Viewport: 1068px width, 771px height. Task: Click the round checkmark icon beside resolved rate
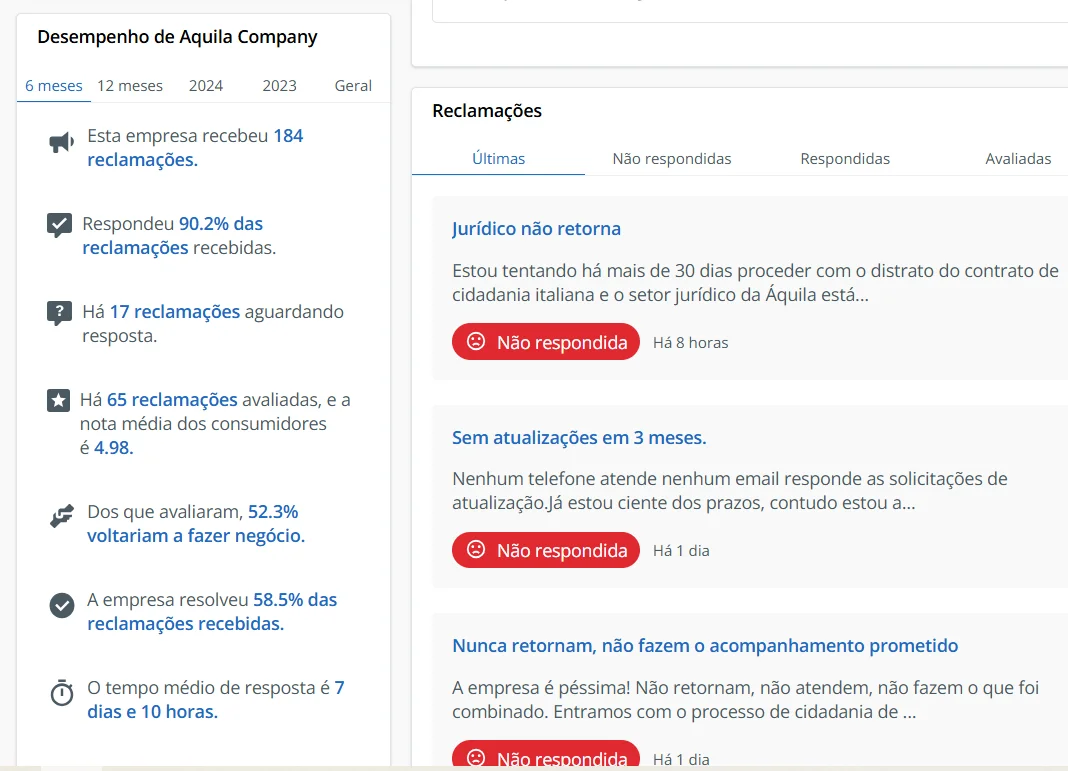coord(62,605)
